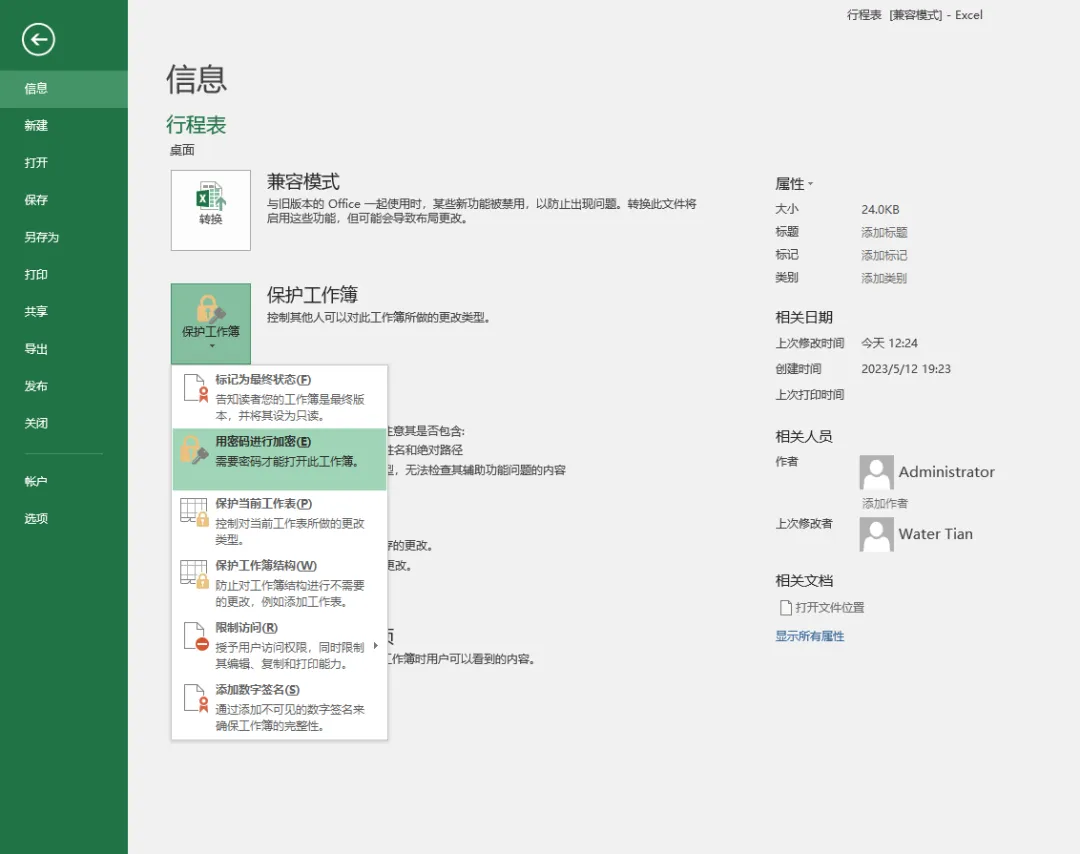The width and height of the screenshot is (1080, 854).
Task: Open the Protect Workbook (保护工作簿) lock button
Action: click(x=211, y=323)
